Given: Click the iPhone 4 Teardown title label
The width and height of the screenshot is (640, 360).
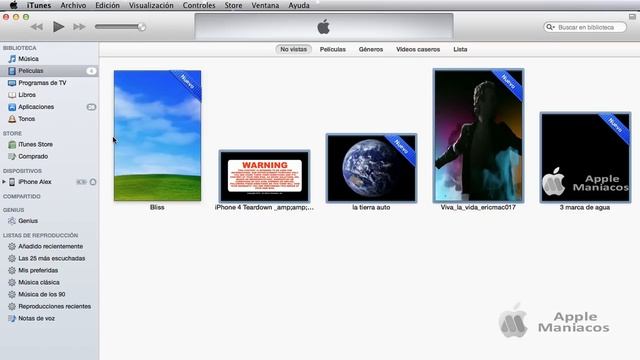Looking at the screenshot, I should [x=264, y=207].
